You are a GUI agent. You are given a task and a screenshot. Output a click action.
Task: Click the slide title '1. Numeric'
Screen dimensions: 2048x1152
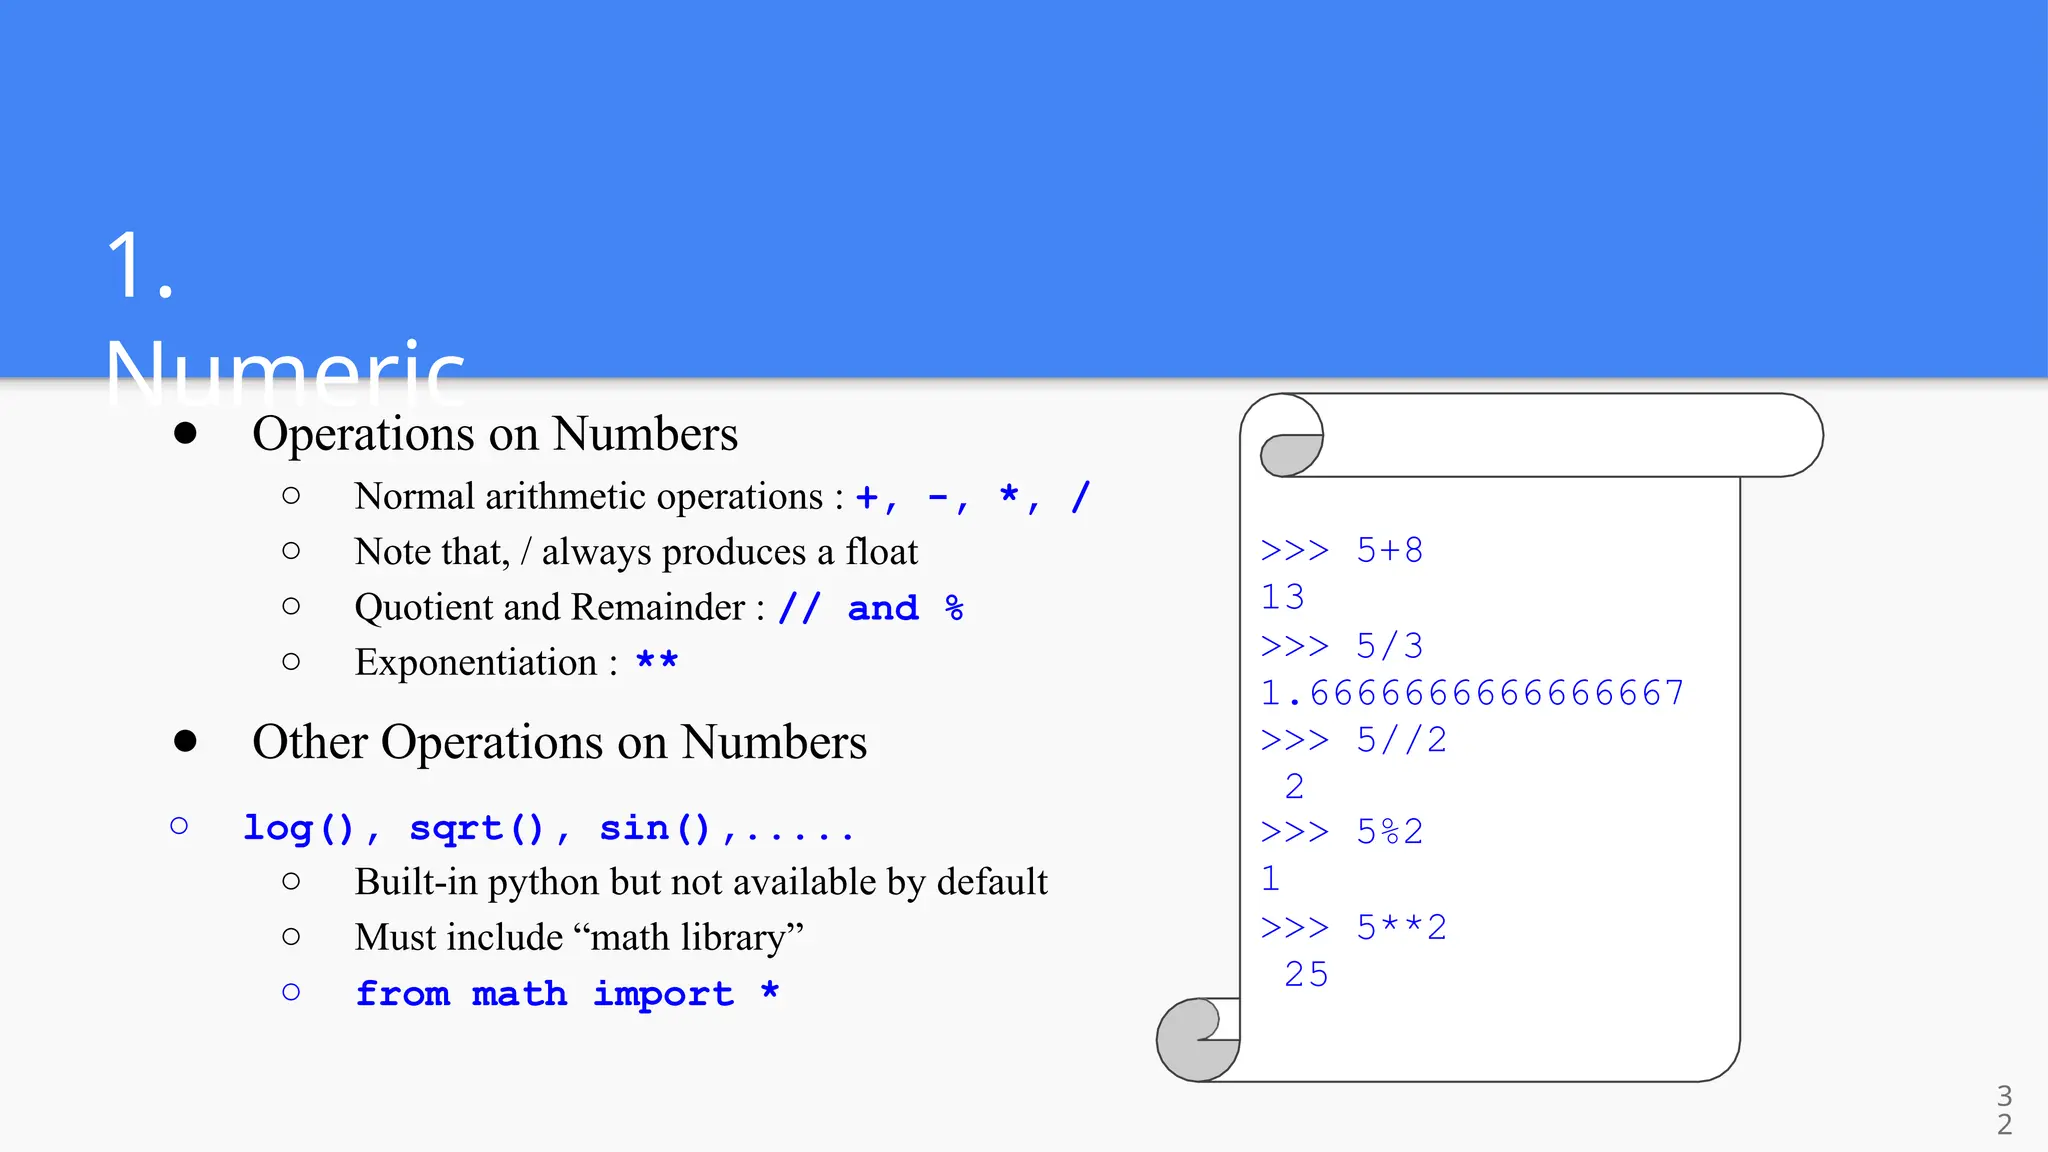point(285,318)
